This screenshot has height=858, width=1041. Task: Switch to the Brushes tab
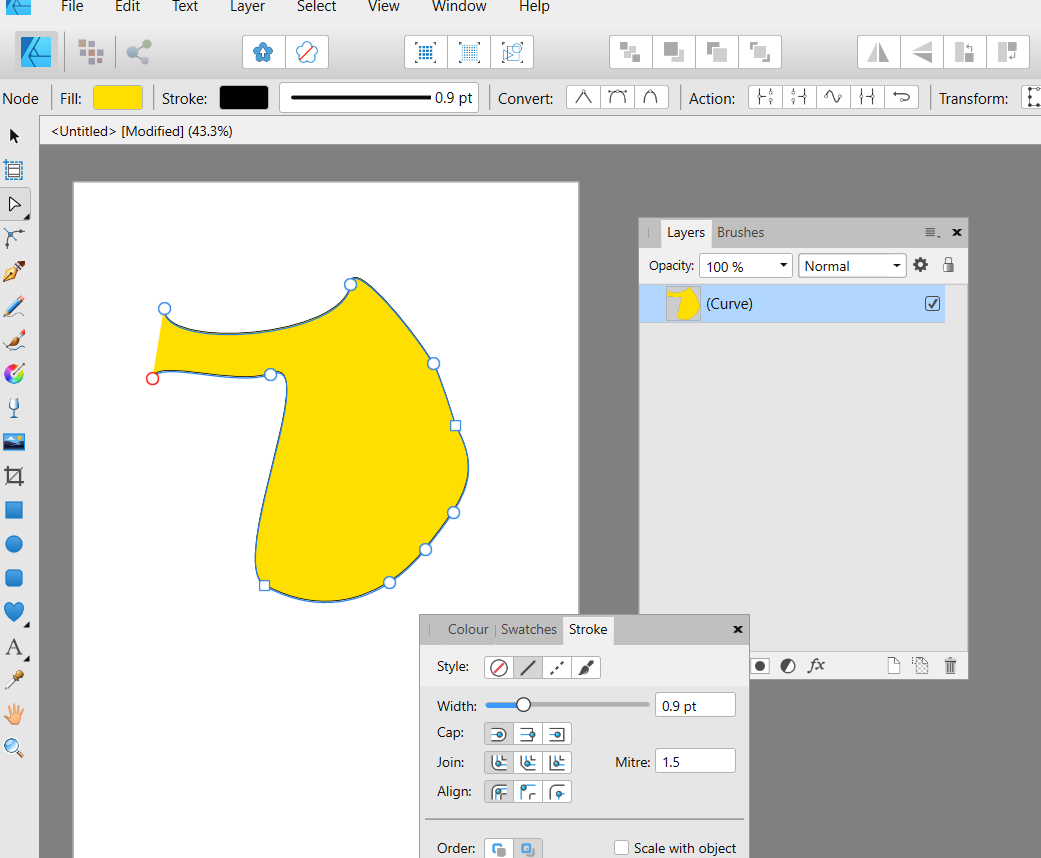pos(740,232)
